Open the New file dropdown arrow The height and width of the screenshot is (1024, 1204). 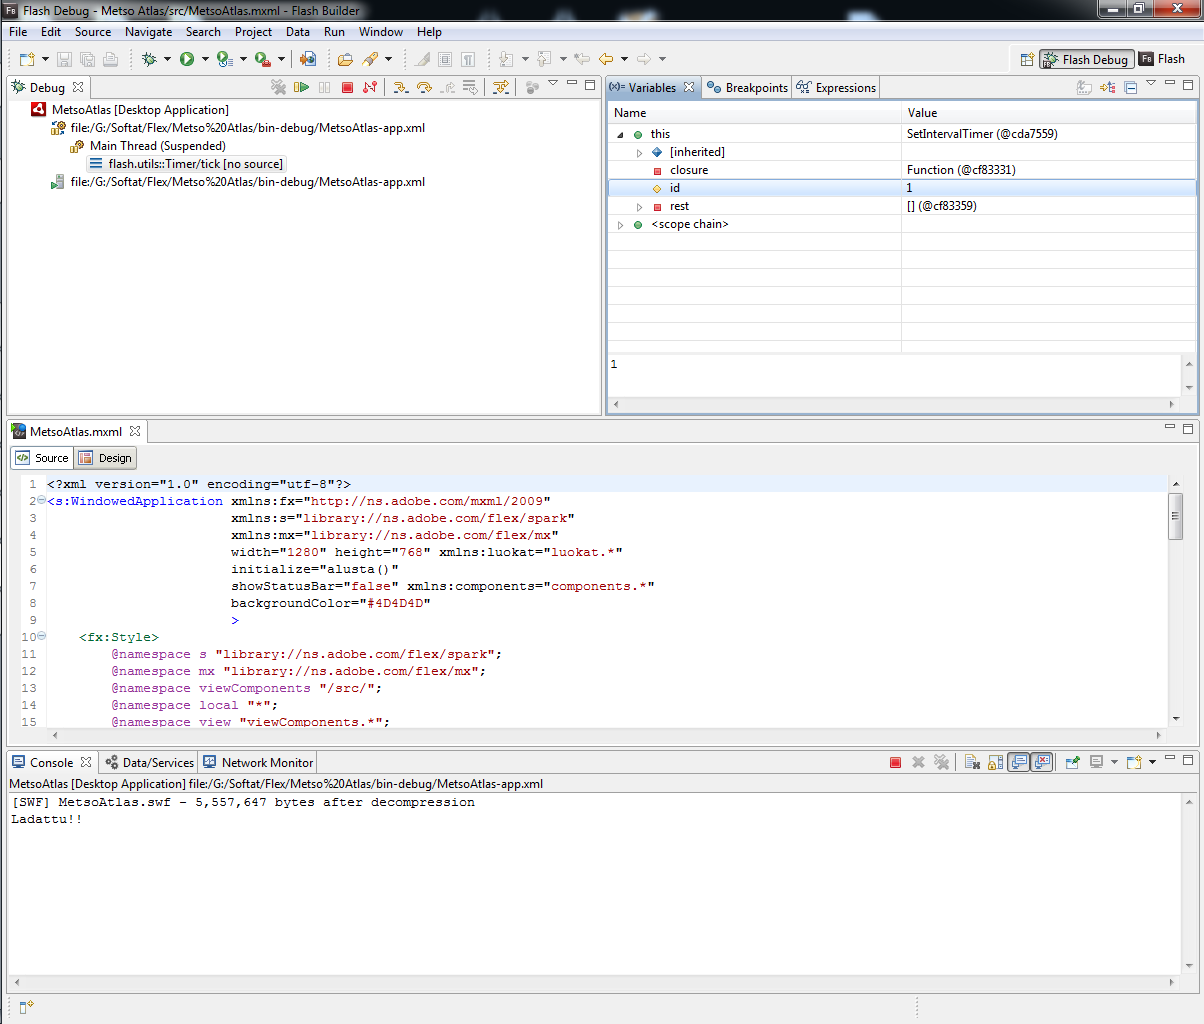click(x=45, y=59)
